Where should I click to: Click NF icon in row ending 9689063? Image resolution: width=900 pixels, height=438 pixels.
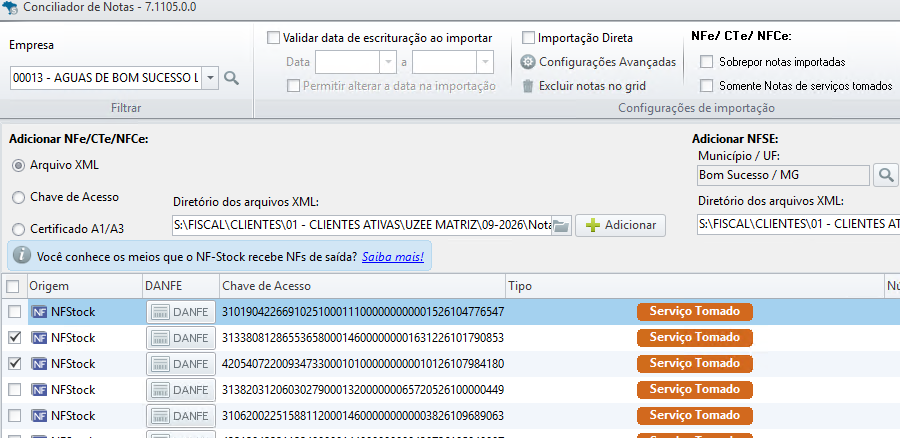(39, 416)
